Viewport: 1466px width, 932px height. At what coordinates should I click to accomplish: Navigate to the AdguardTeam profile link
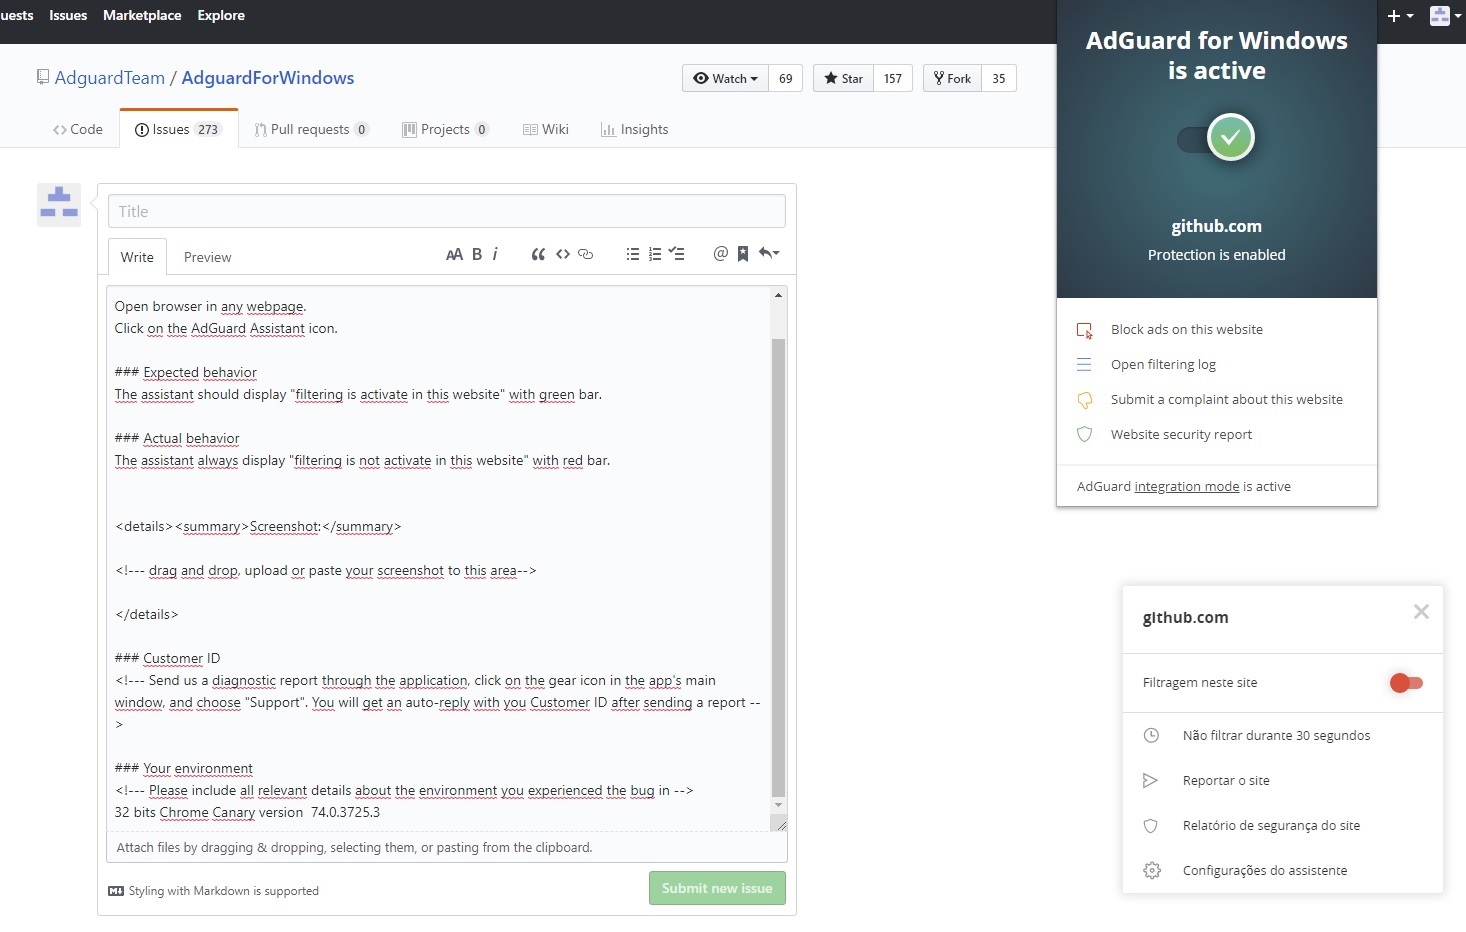(110, 77)
